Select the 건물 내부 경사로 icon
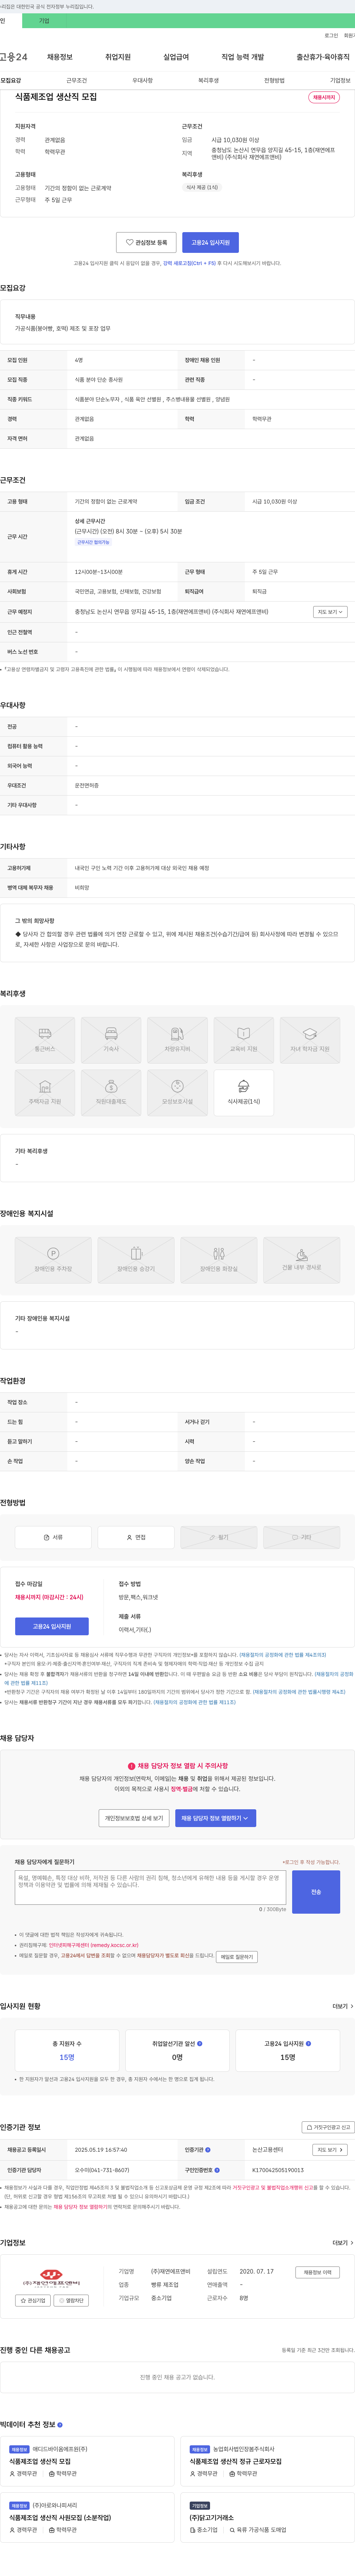Image resolution: width=355 pixels, height=2576 pixels. point(302,1260)
